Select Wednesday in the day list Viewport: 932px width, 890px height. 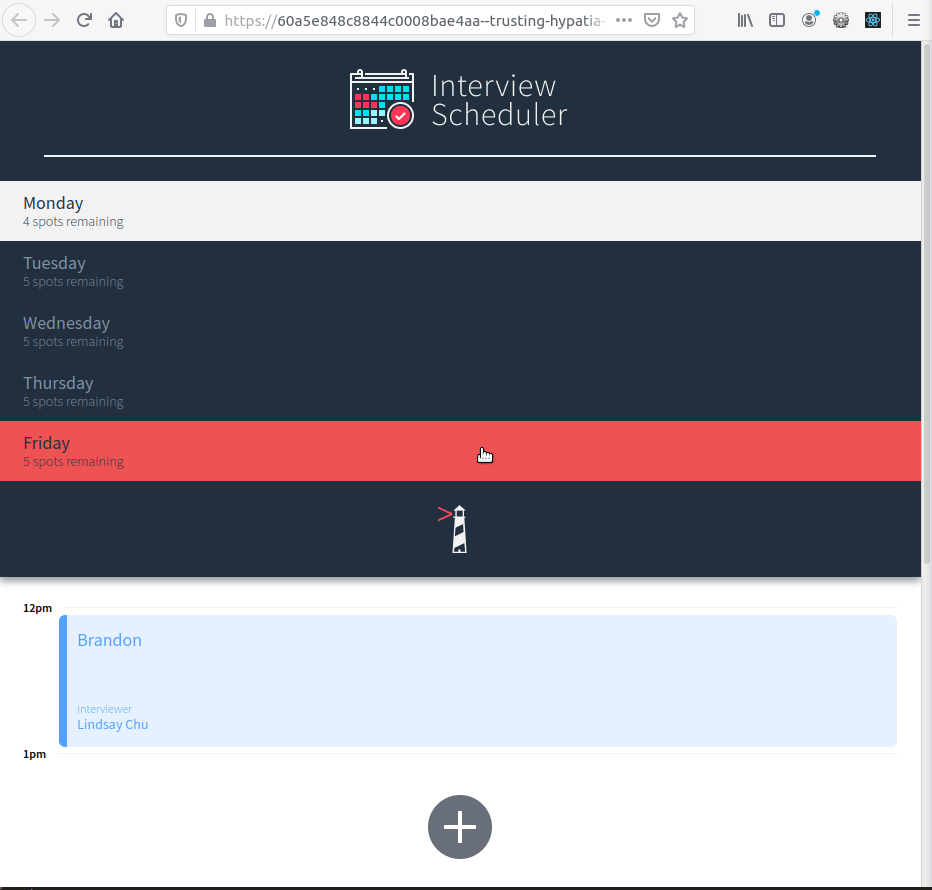(x=460, y=331)
